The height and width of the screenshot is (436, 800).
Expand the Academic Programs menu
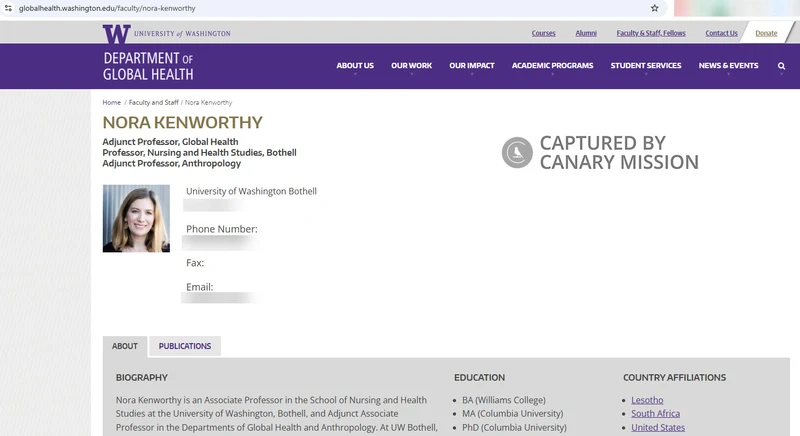tap(553, 66)
